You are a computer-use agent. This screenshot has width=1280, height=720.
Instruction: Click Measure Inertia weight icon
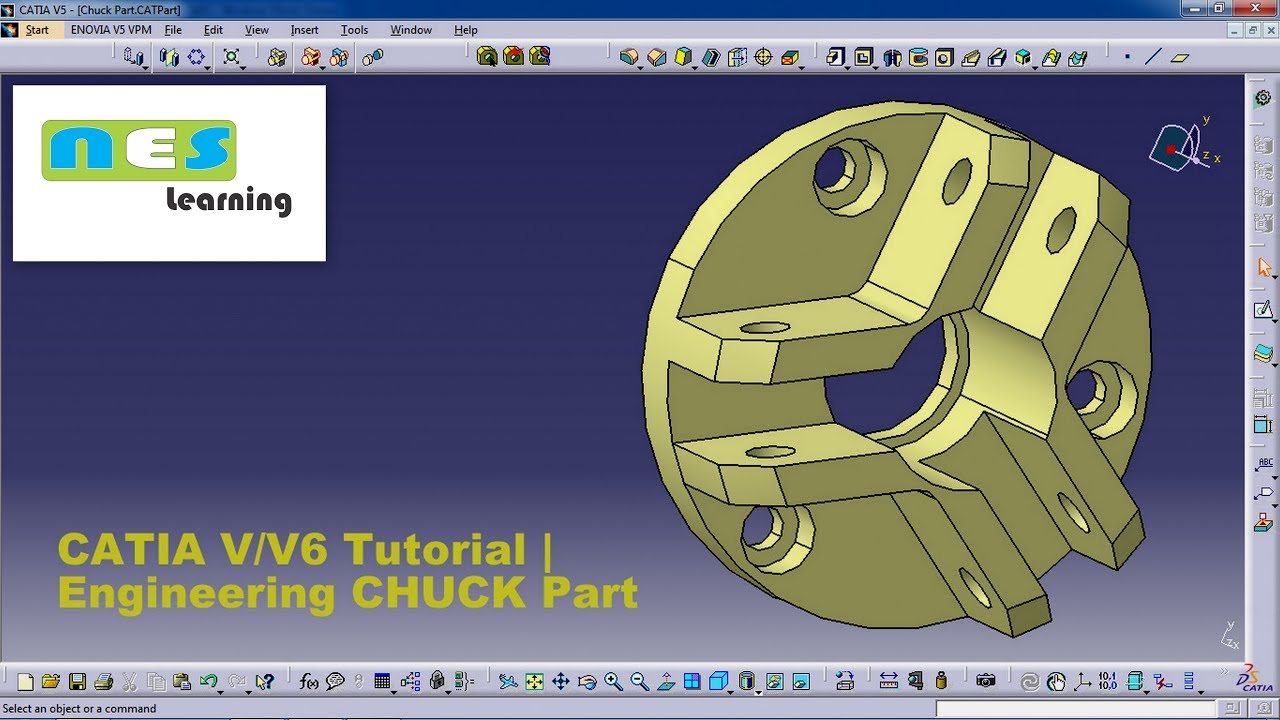[941, 682]
